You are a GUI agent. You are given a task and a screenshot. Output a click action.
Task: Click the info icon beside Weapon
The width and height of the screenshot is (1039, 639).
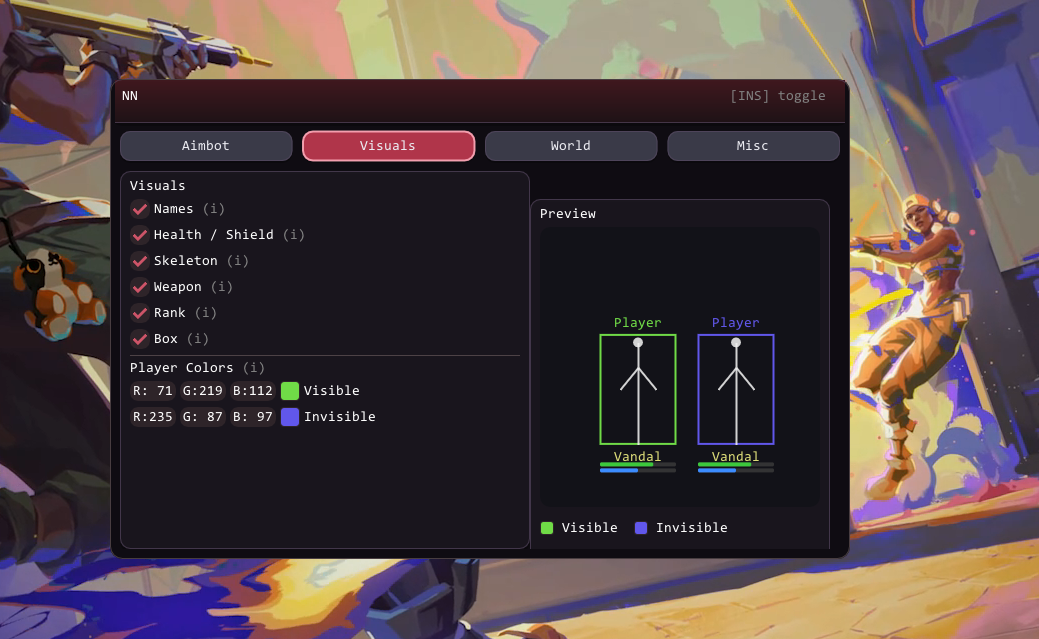221,287
